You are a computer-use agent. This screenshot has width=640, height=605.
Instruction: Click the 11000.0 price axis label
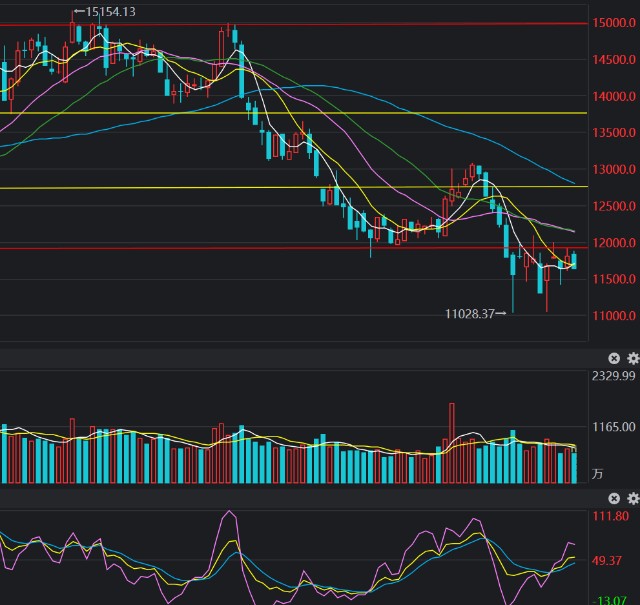[614, 315]
